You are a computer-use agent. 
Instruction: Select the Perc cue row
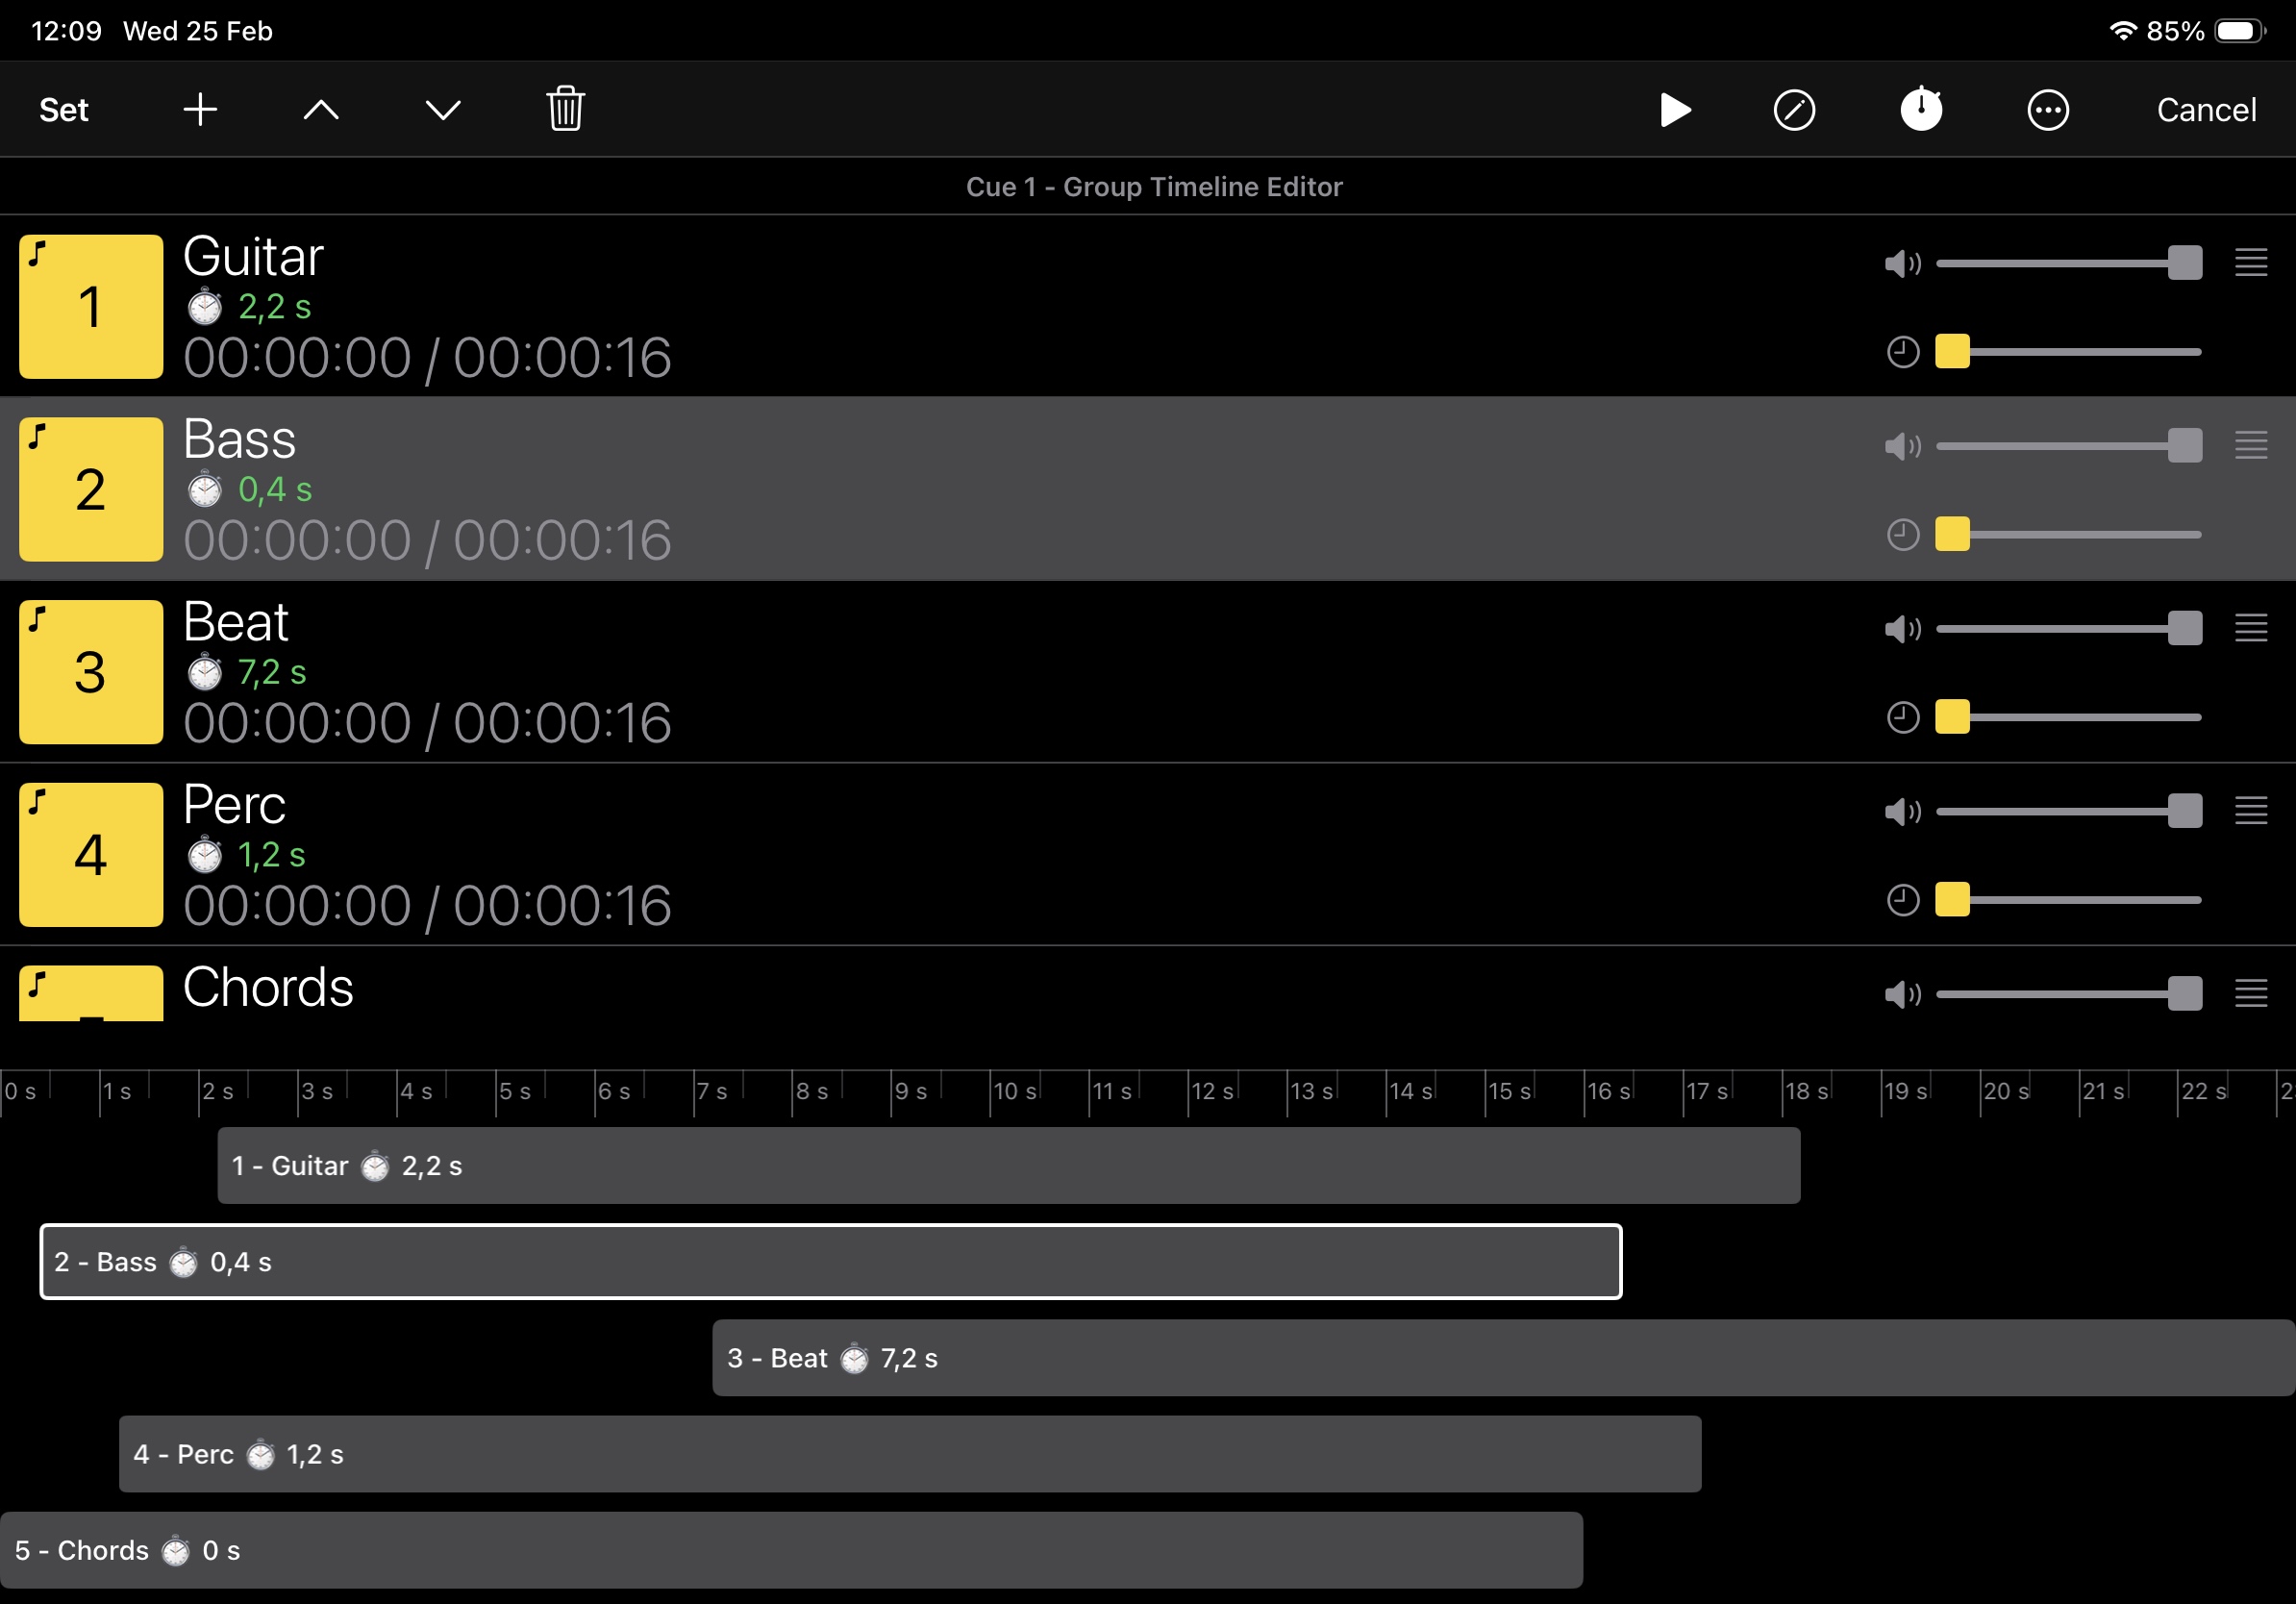click(x=1000, y=855)
